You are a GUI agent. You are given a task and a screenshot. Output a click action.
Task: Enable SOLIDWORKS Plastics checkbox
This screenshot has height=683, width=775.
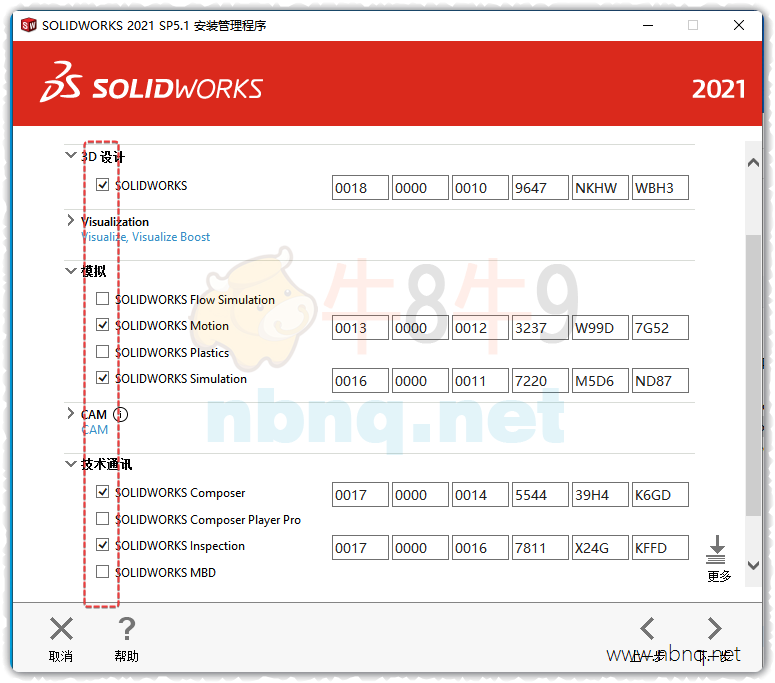[x=102, y=351]
